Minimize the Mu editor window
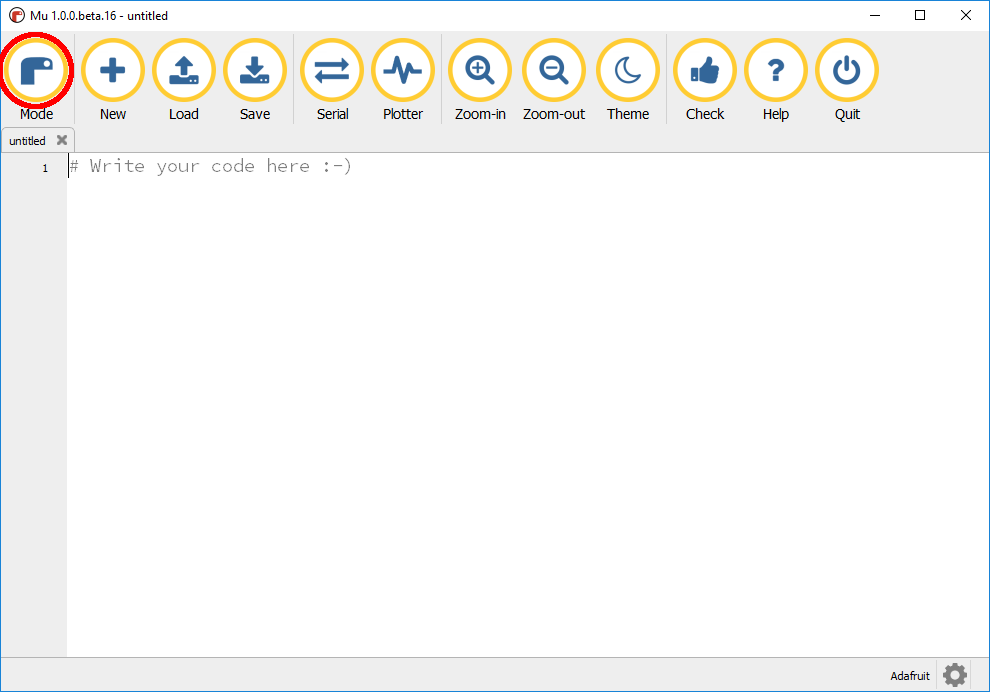The width and height of the screenshot is (990, 692). coord(874,15)
